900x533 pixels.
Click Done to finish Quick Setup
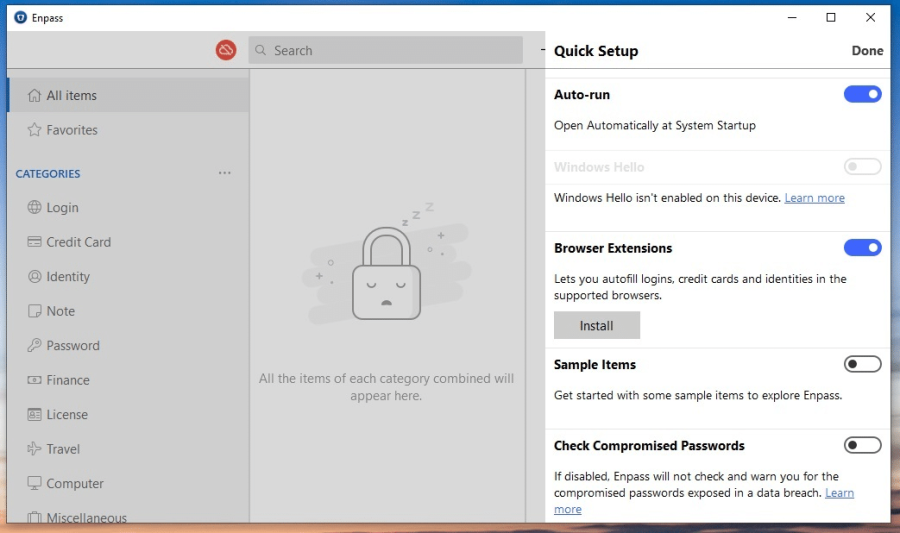coord(867,50)
